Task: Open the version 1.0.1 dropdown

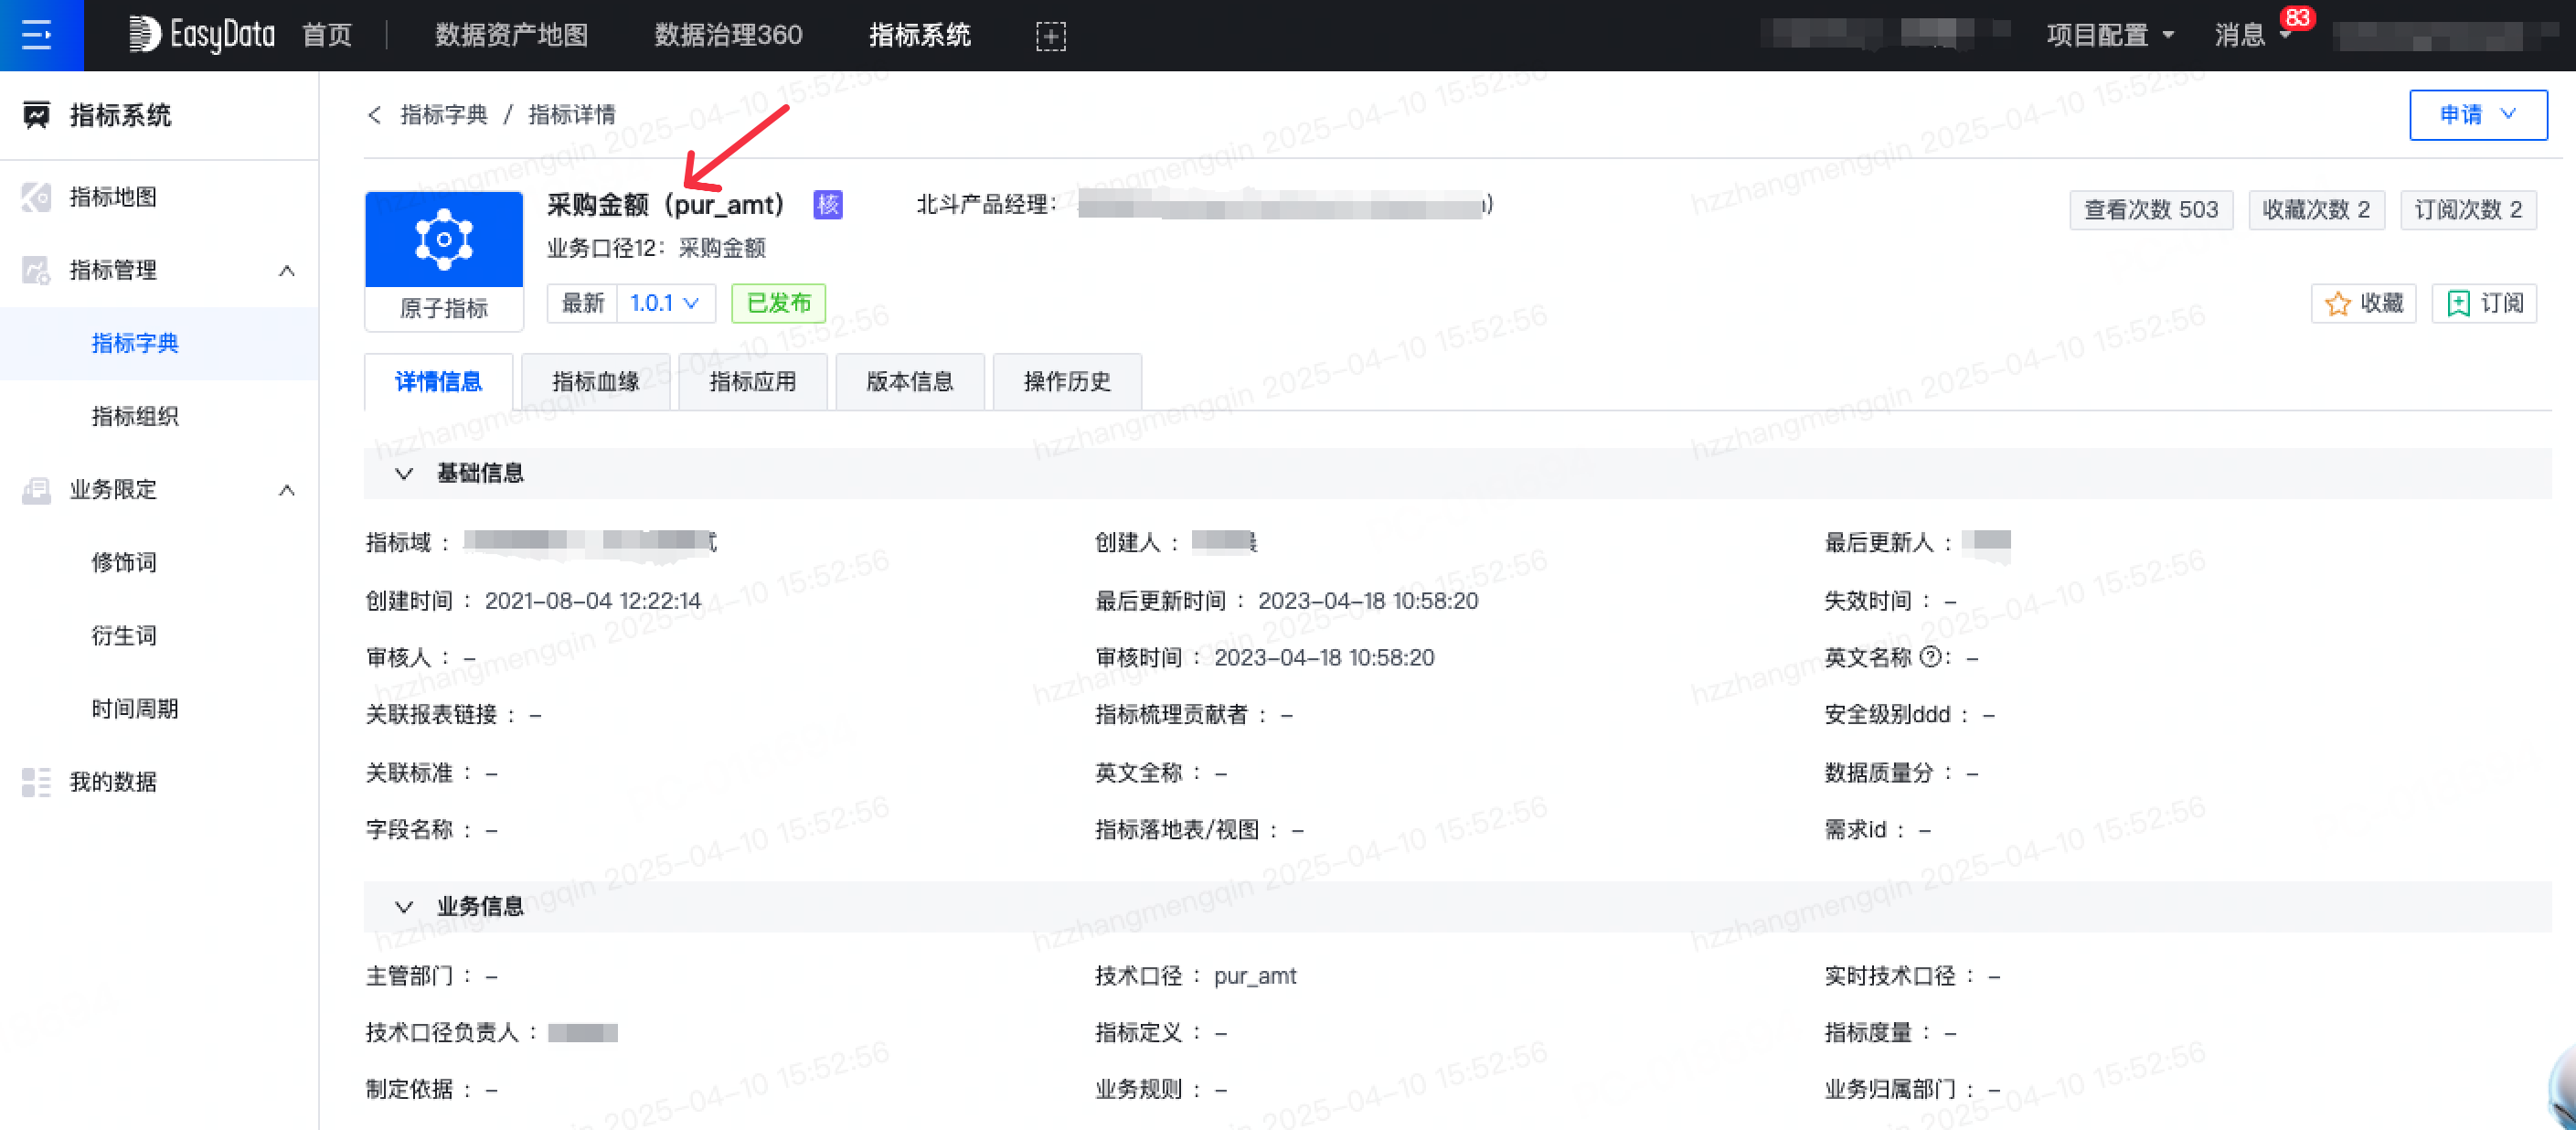Action: pyautogui.click(x=665, y=303)
